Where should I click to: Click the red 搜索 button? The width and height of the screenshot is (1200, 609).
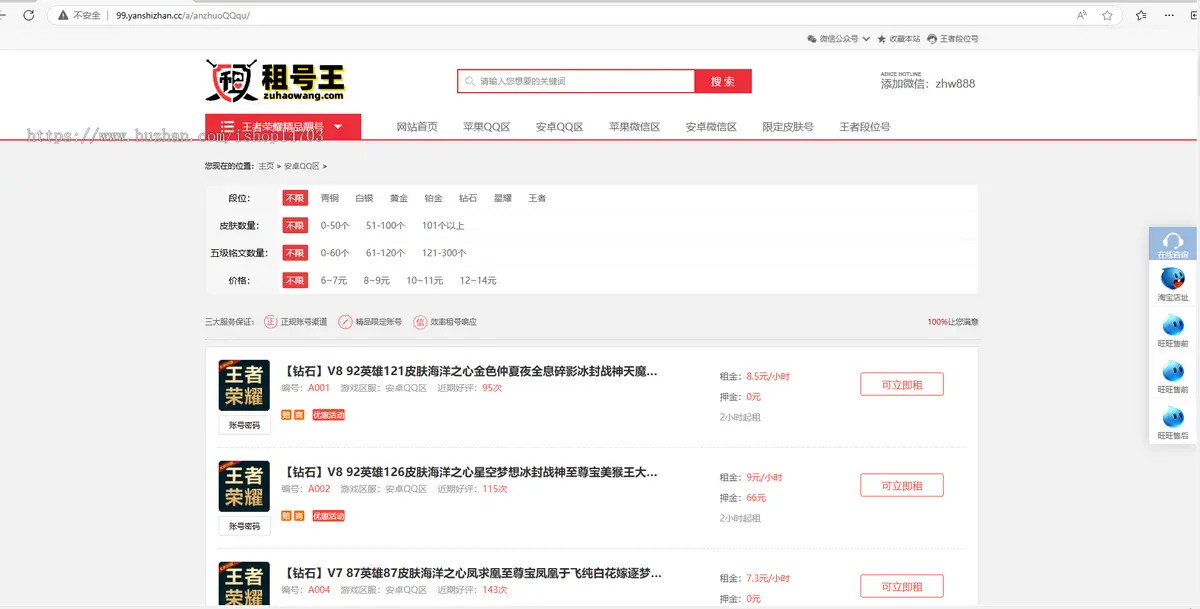pos(723,81)
